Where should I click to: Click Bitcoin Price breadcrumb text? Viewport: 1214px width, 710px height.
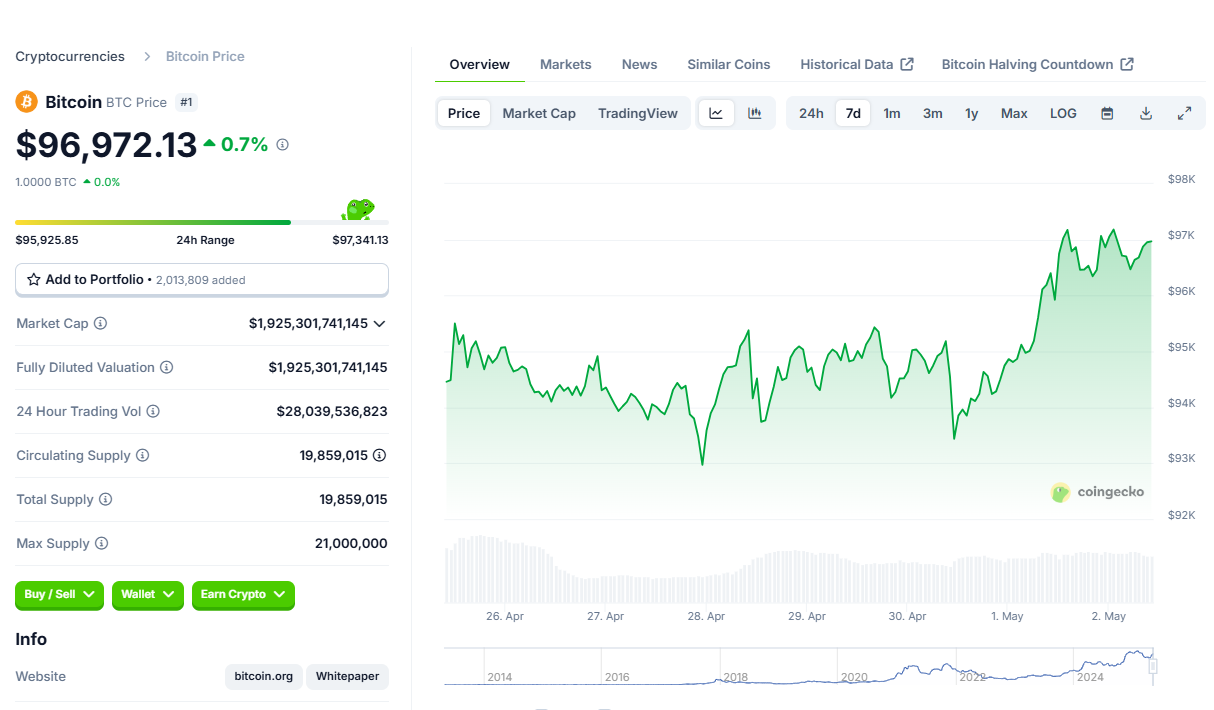[x=205, y=56]
